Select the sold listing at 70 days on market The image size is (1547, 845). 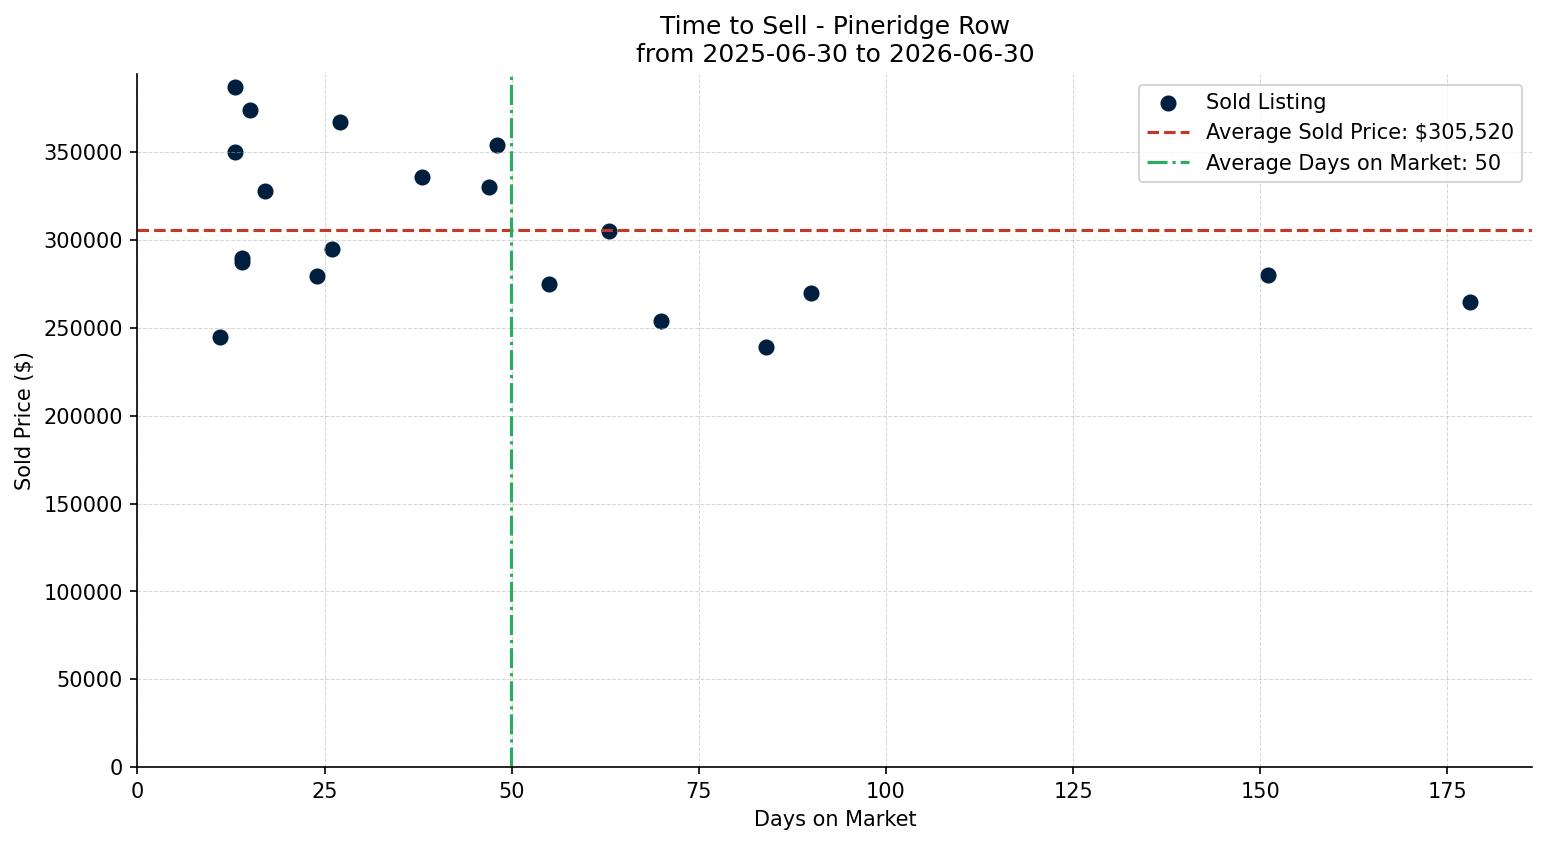(661, 321)
